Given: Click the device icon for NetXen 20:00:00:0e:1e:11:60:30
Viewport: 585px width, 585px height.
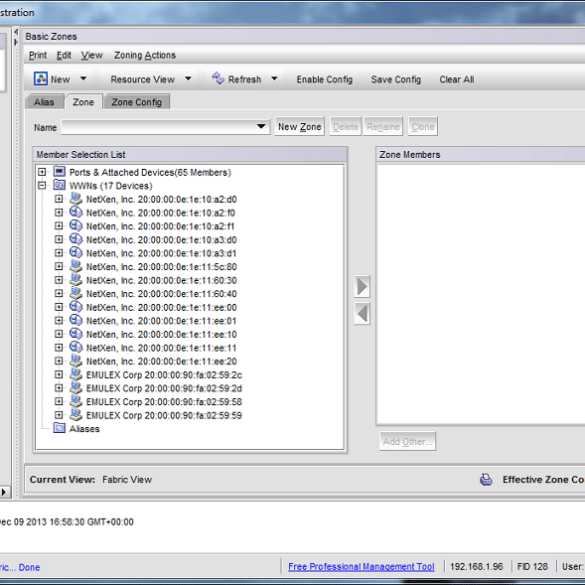Looking at the screenshot, I should [76, 280].
